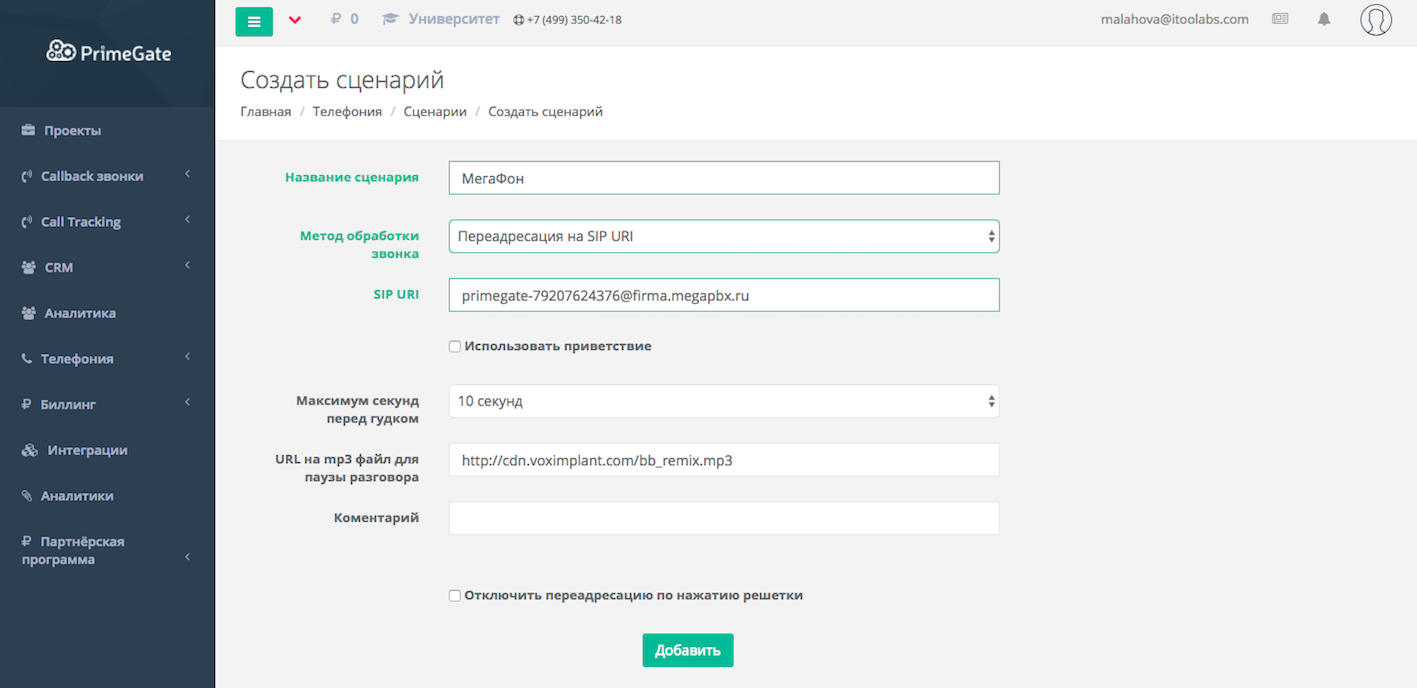Click the Интеграции cubes icon
The height and width of the screenshot is (688, 1417).
point(29,450)
